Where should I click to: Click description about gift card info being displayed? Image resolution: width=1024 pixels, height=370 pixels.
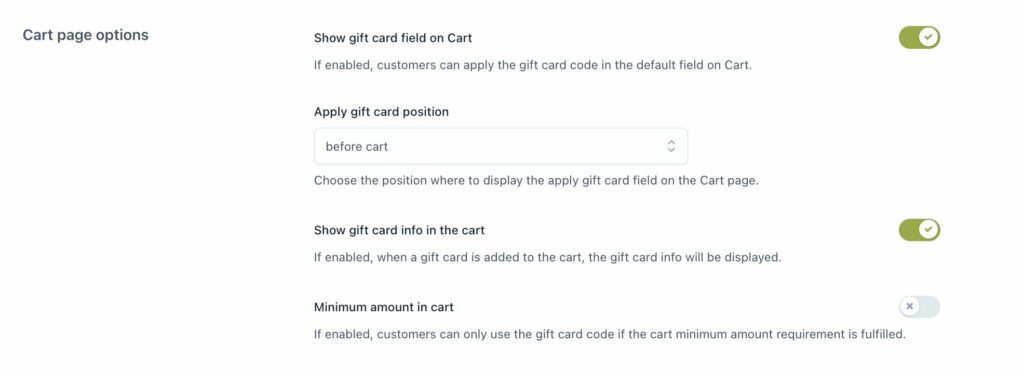(x=547, y=257)
